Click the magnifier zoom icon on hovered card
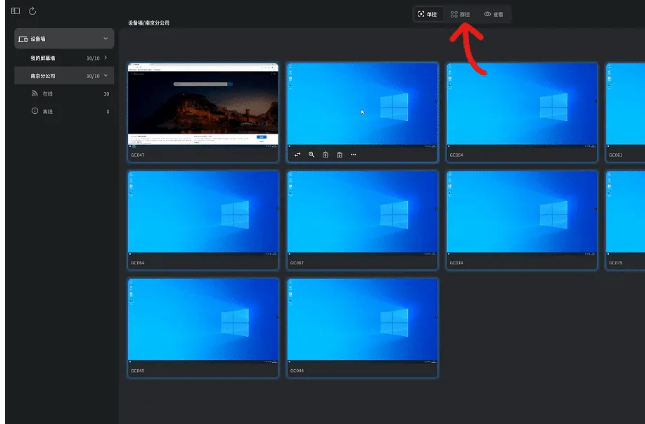Image resolution: width=645 pixels, height=424 pixels. [311, 155]
